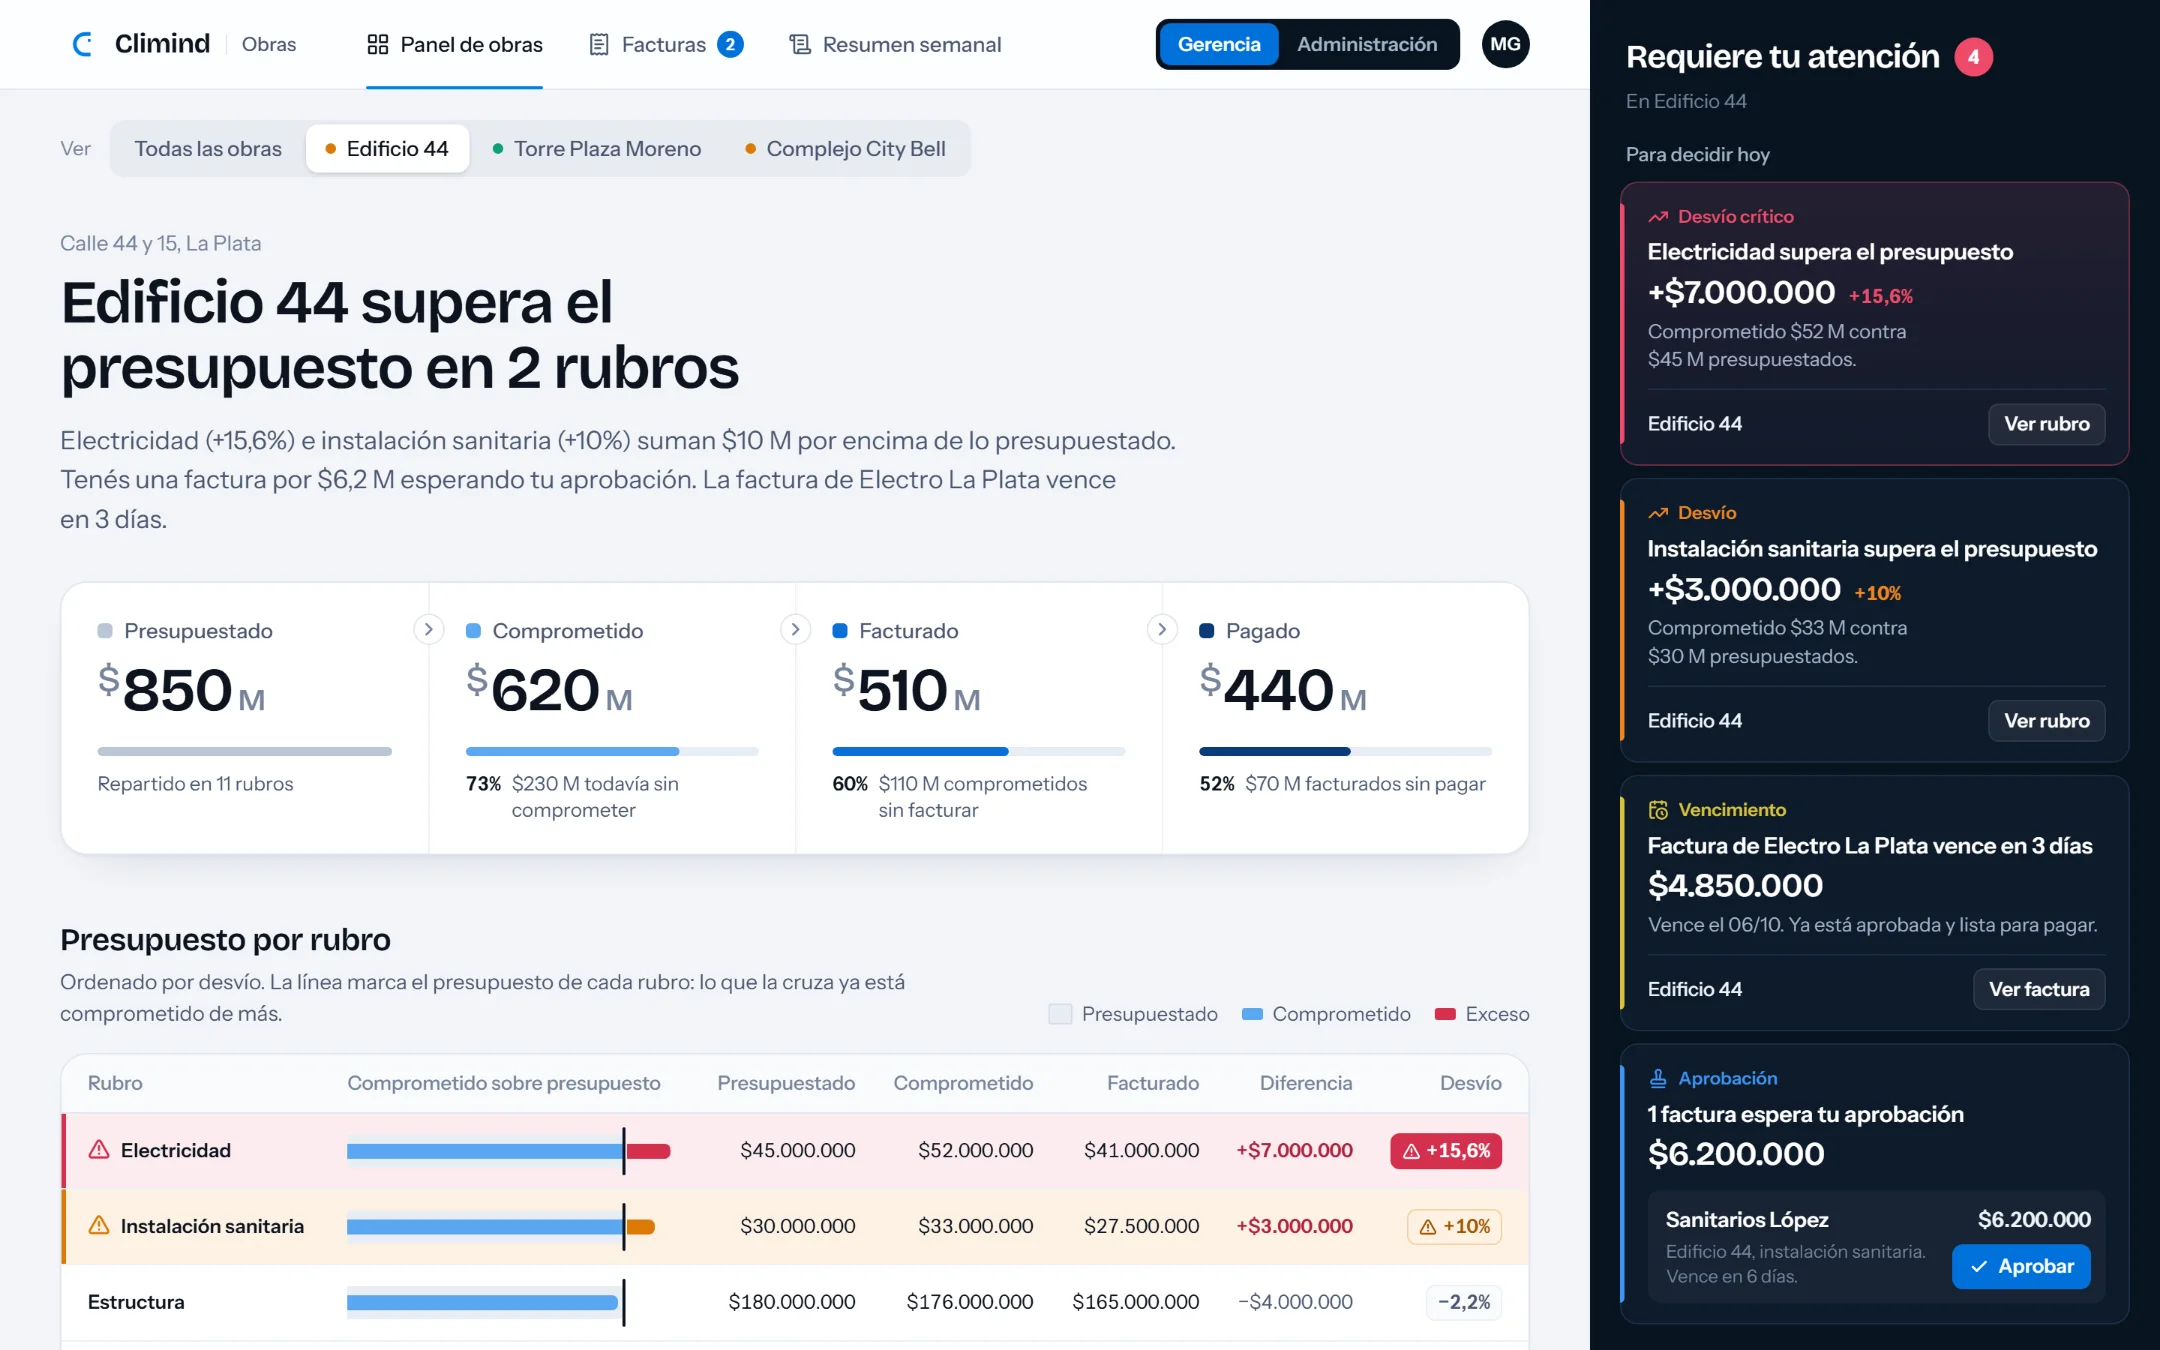Click the +10% desvío badge
This screenshot has height=1350, width=2160.
tap(1454, 1227)
